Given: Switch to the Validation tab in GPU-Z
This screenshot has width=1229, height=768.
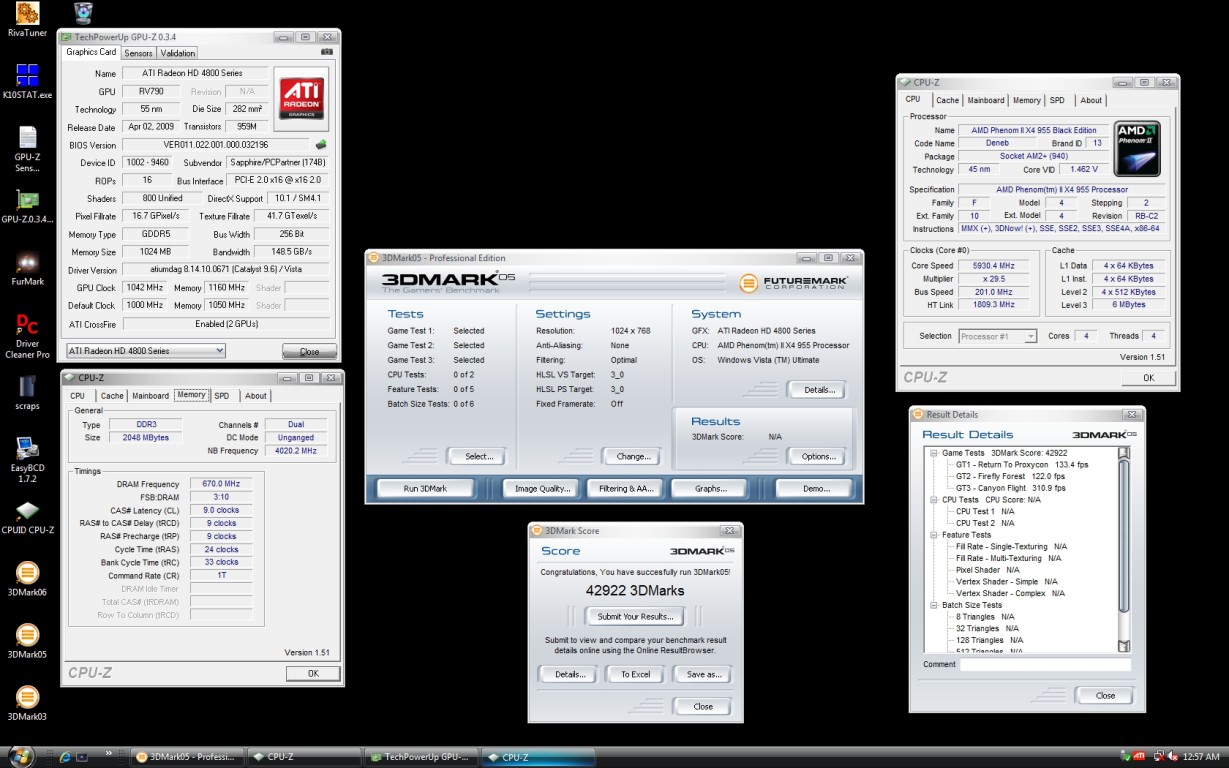Looking at the screenshot, I should pos(178,53).
